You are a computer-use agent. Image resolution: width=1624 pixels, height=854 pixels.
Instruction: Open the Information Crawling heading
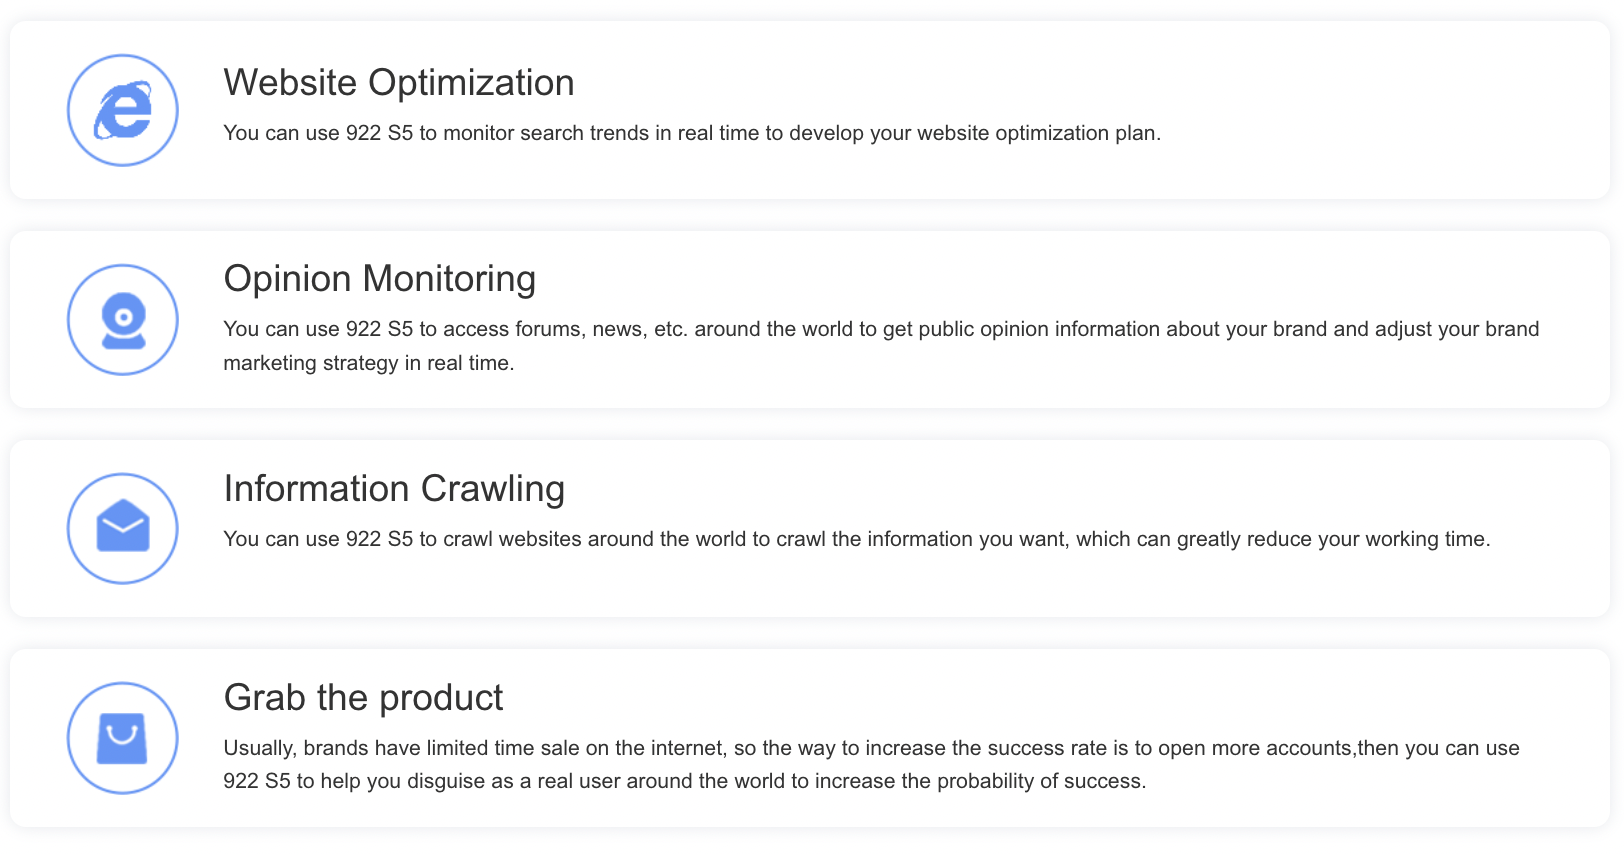click(394, 489)
